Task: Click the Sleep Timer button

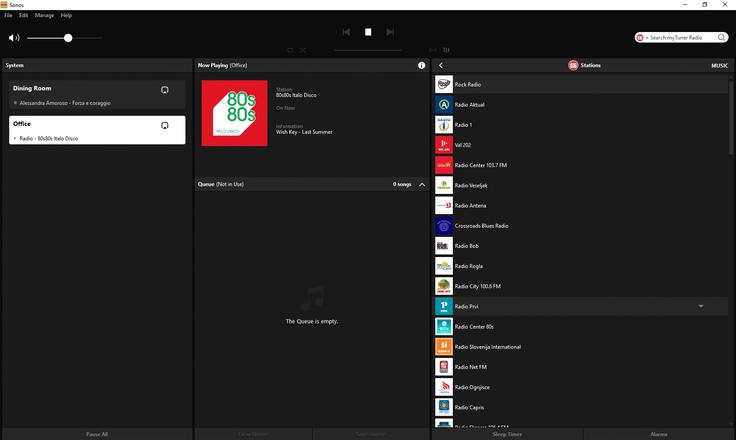Action: (507, 434)
